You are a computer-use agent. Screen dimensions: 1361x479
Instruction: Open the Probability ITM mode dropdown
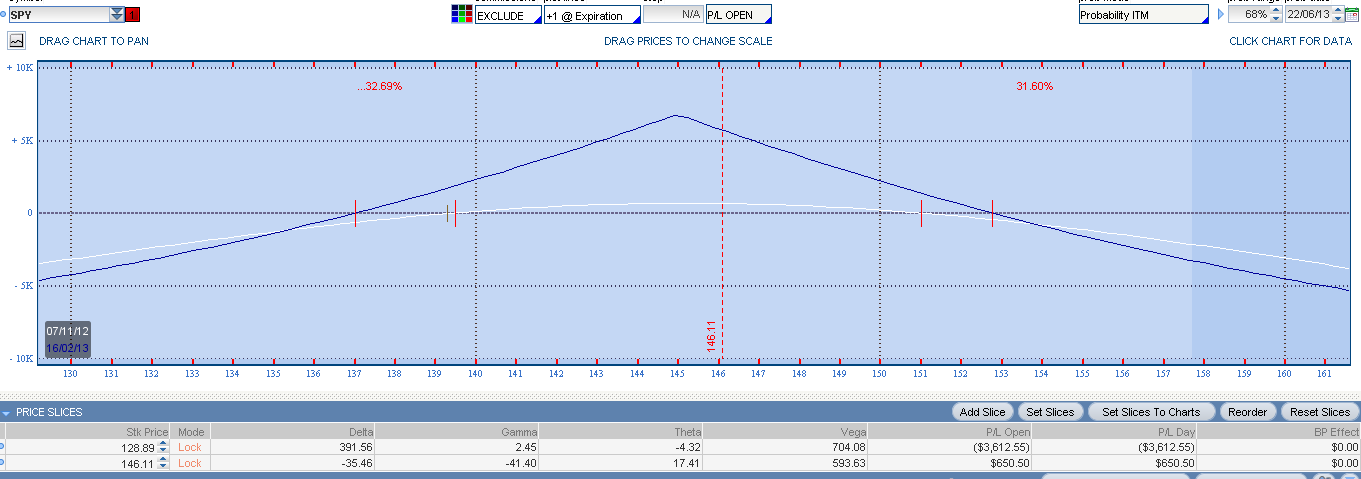(x=1144, y=15)
